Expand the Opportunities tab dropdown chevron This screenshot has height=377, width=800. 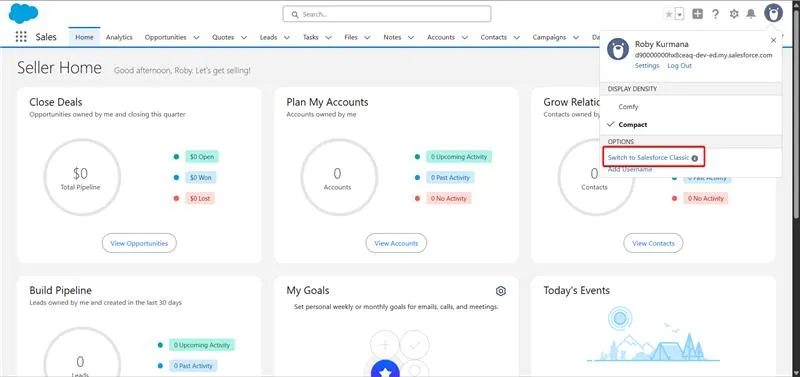click(x=196, y=37)
